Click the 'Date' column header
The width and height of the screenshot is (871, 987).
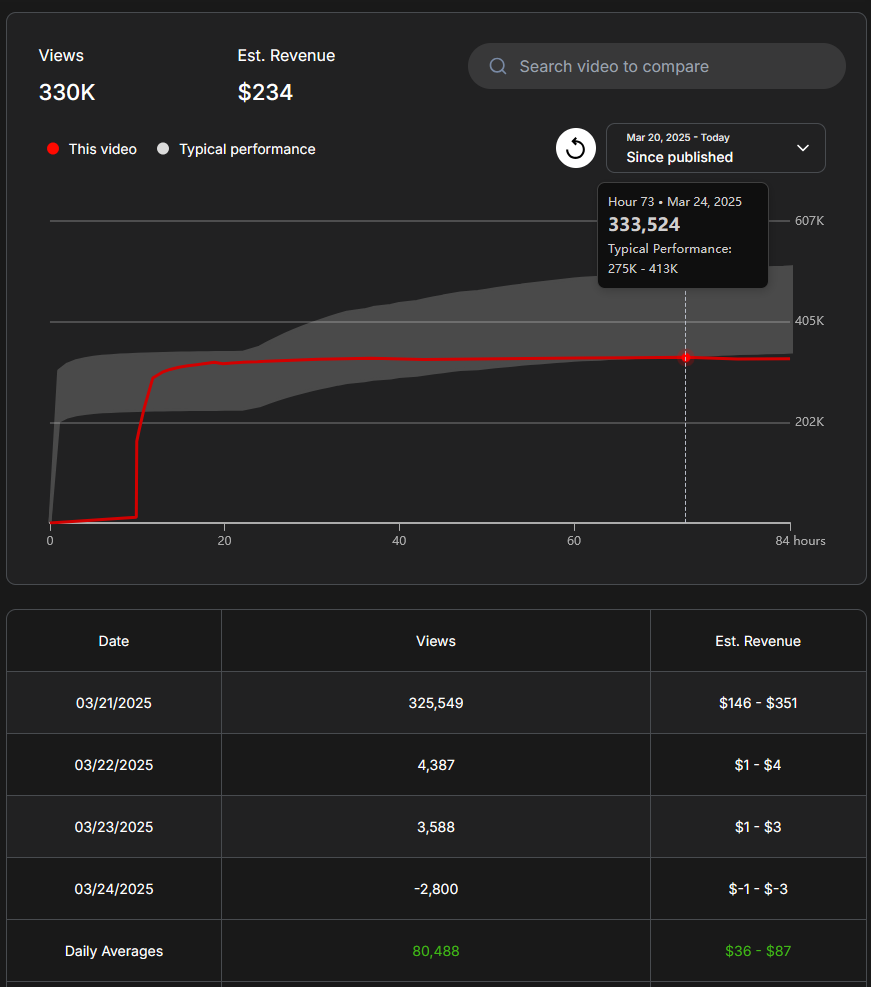[x=114, y=641]
